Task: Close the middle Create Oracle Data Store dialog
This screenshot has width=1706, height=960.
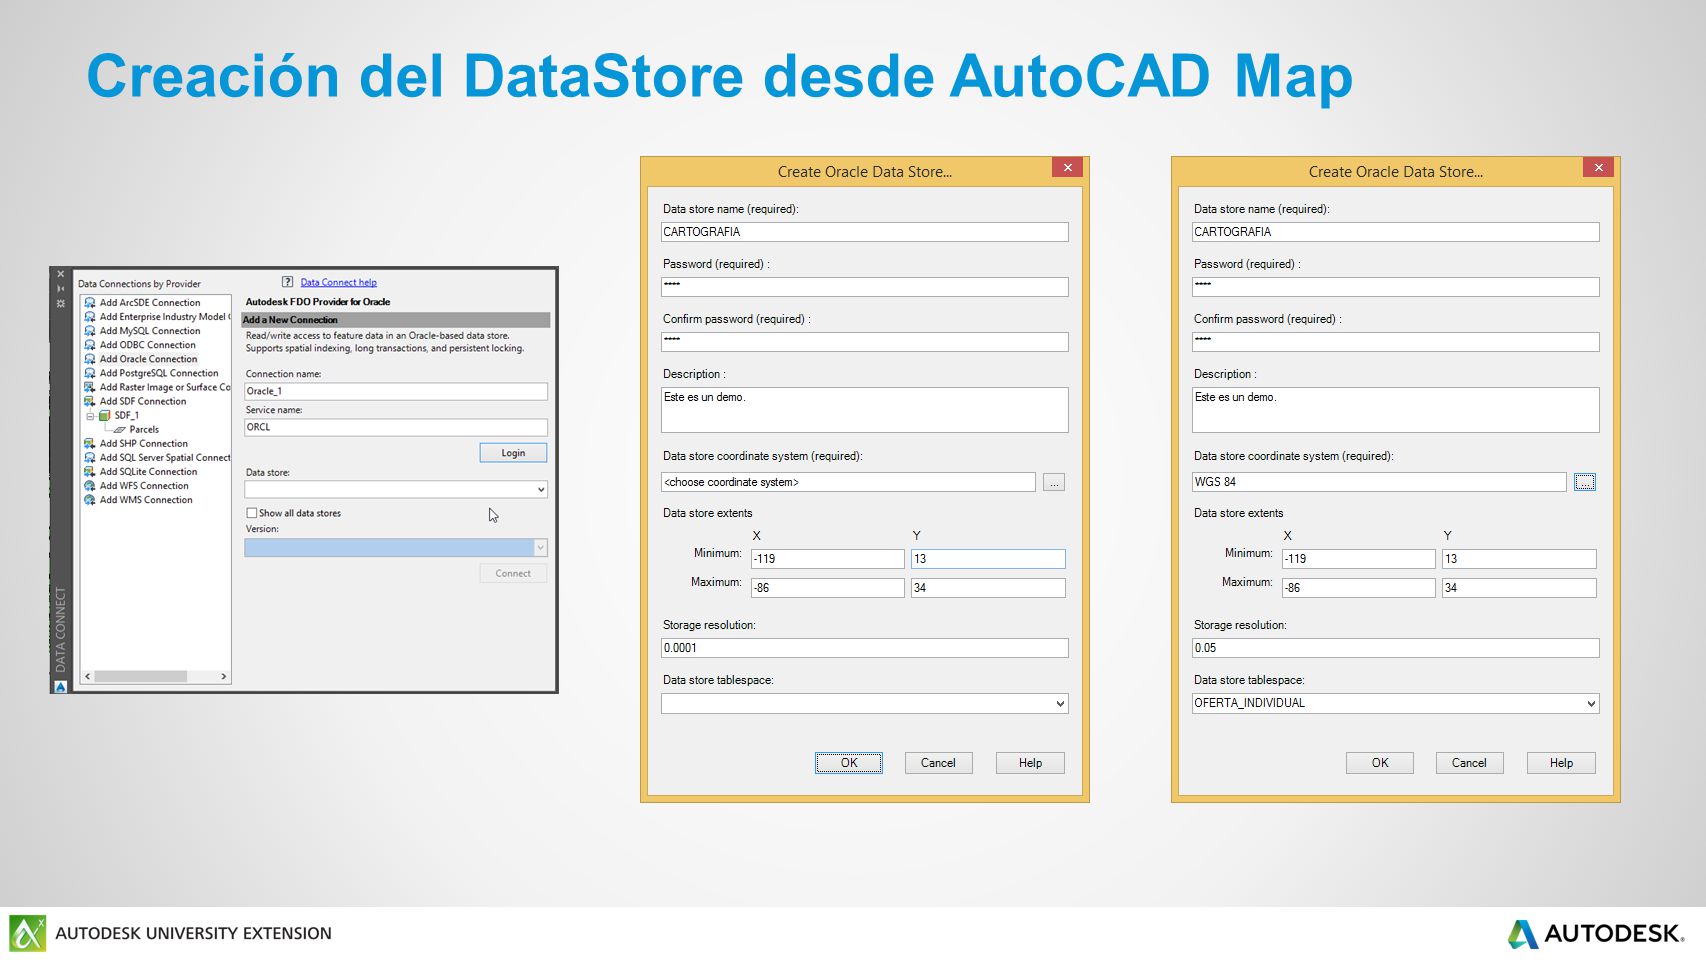Action: (1068, 168)
